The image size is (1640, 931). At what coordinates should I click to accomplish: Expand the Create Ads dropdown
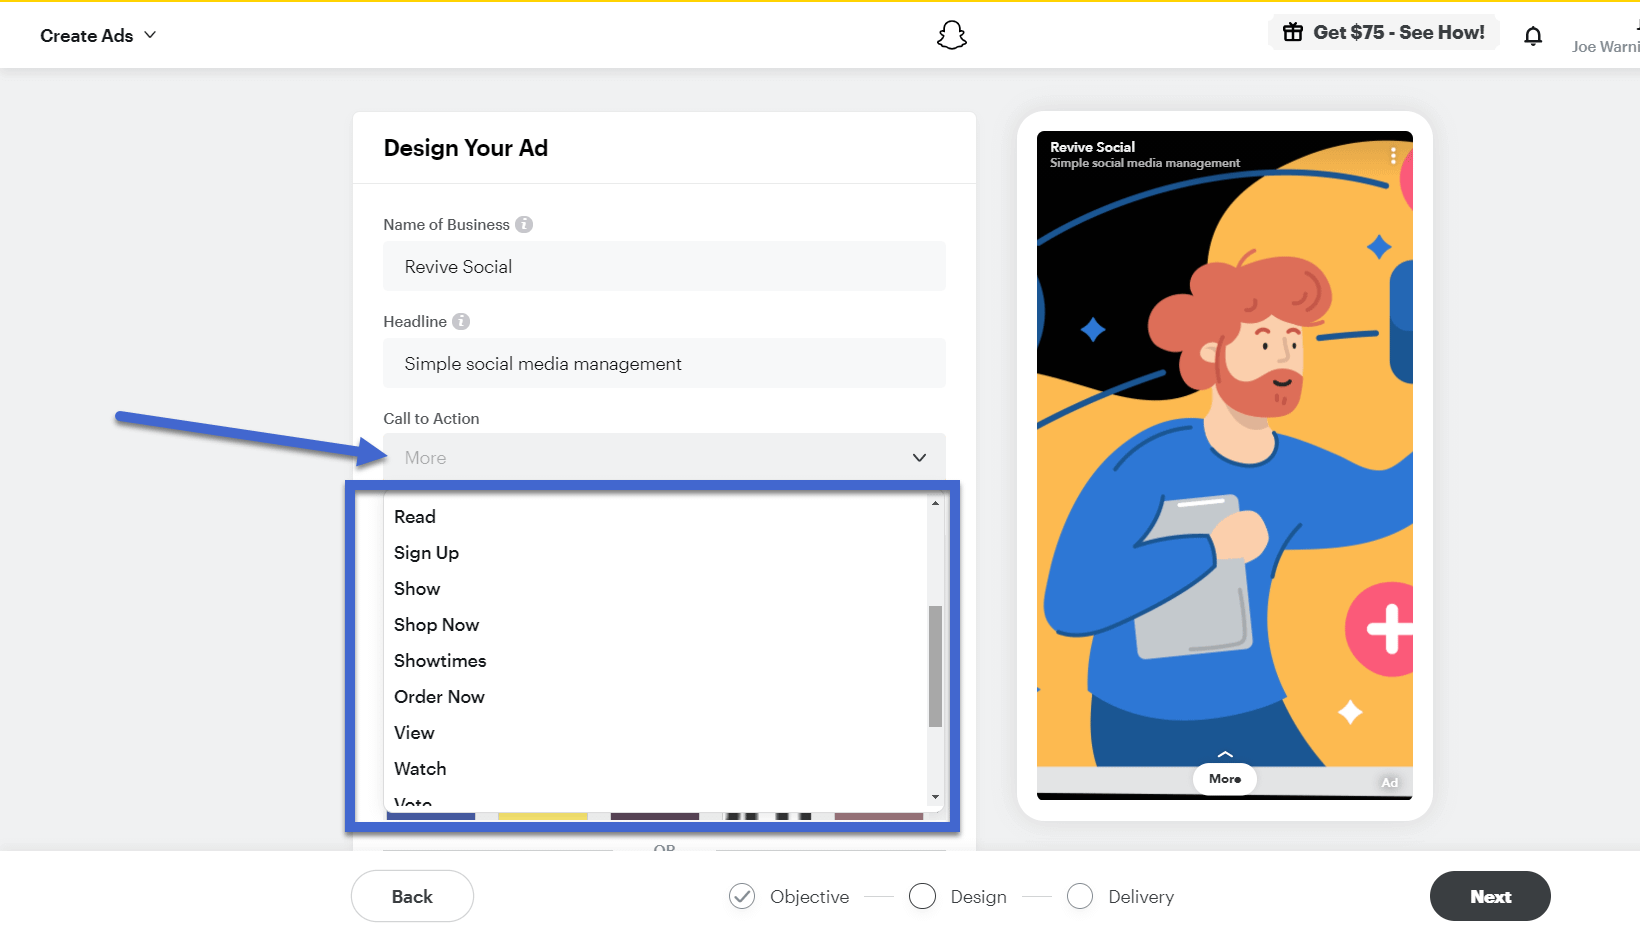[98, 35]
